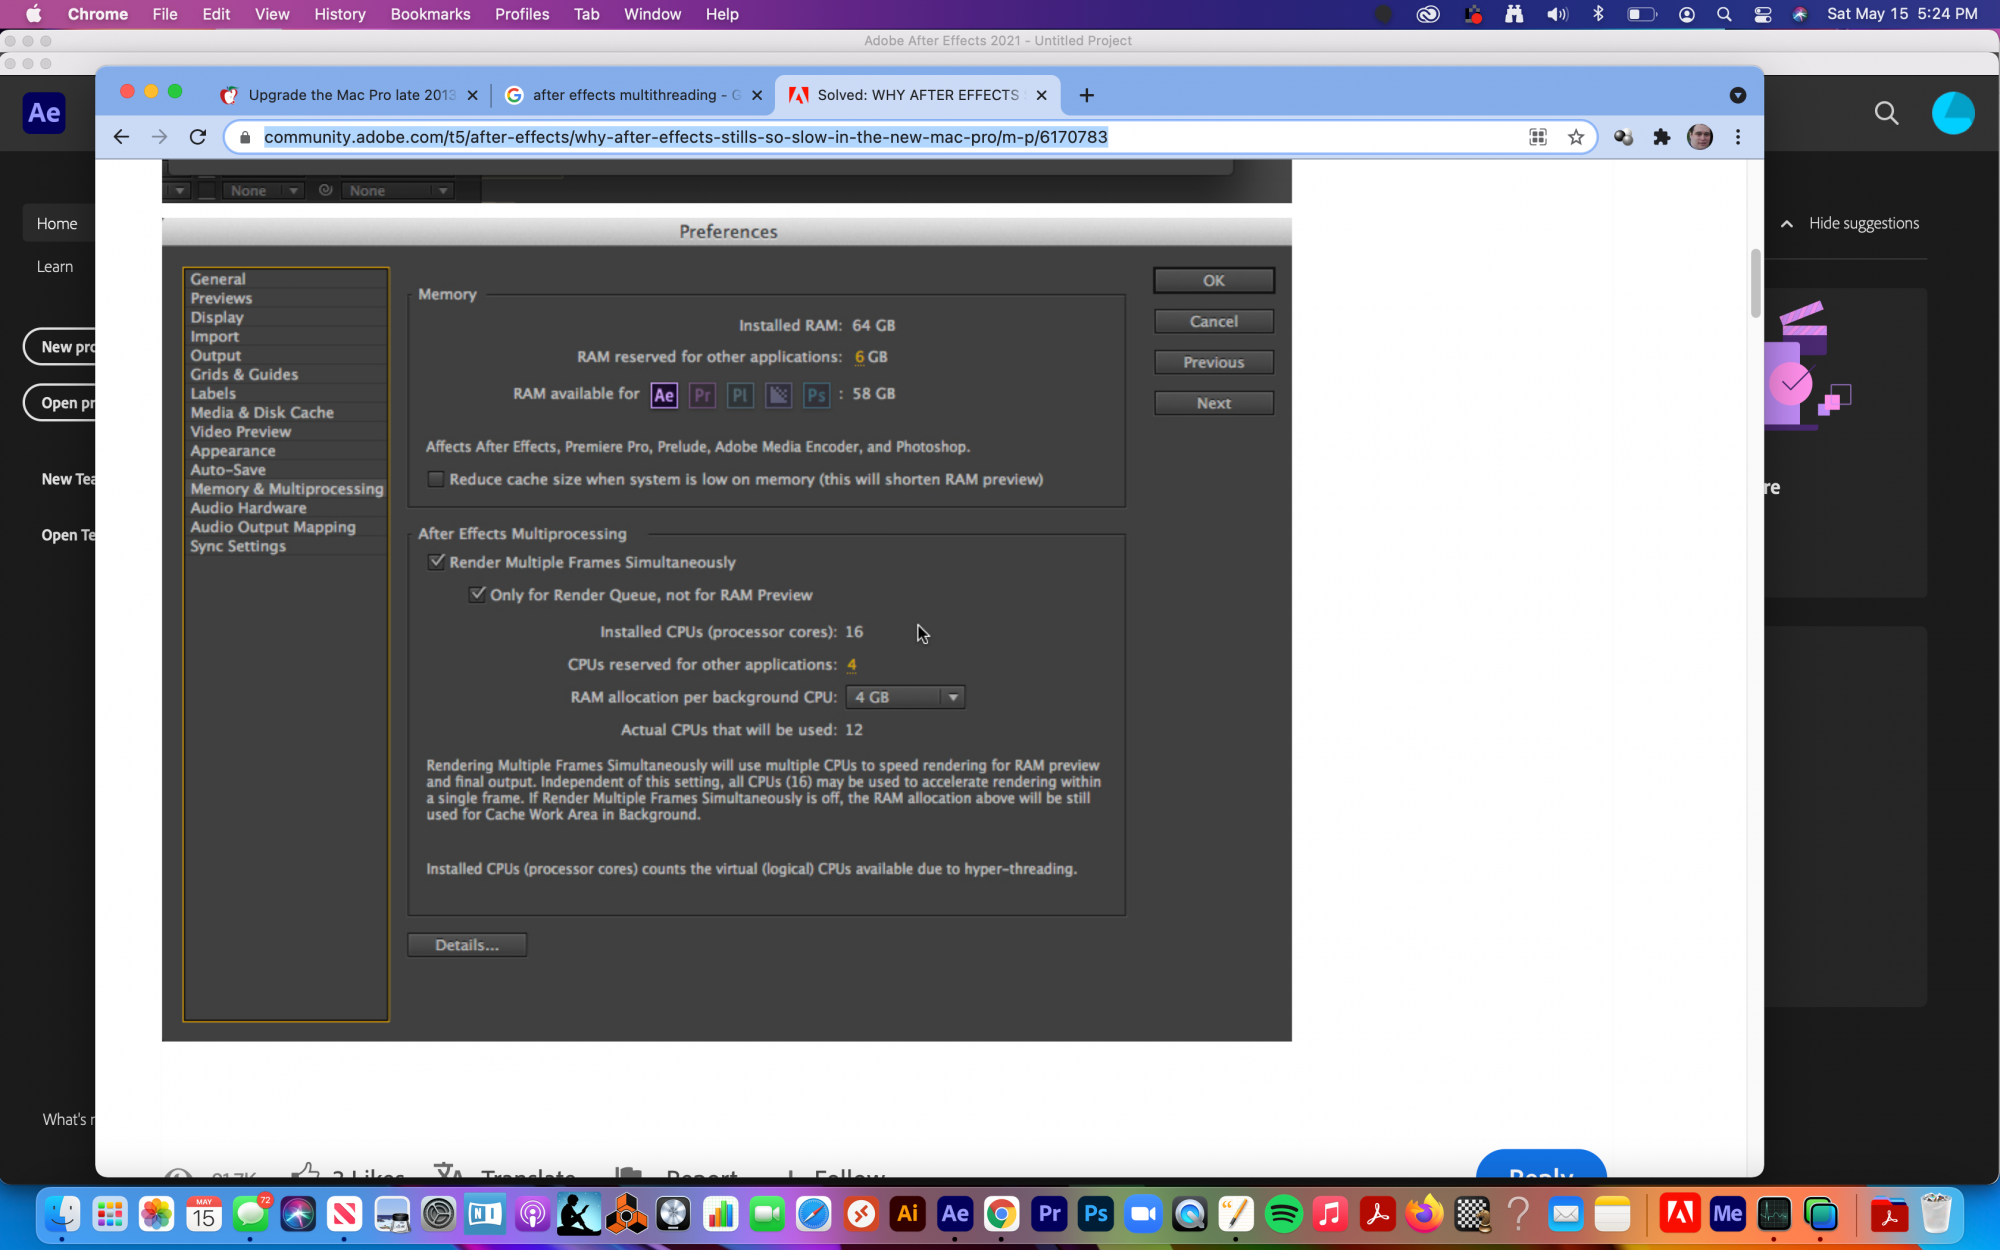Open Kindle app in the dock
The width and height of the screenshot is (2000, 1250).
(x=579, y=1215)
